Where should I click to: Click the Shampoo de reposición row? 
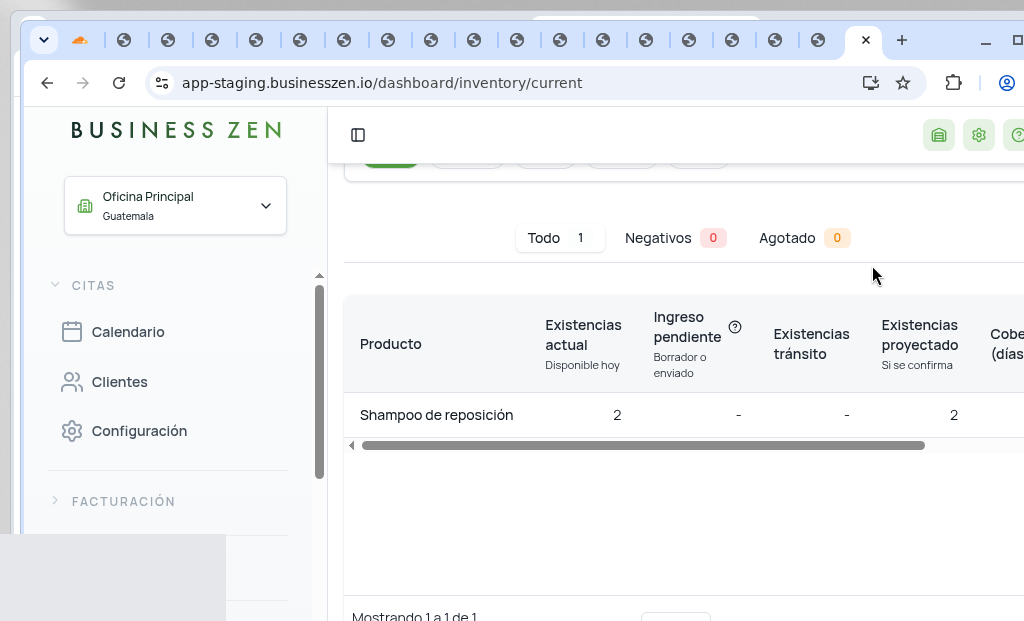click(684, 415)
